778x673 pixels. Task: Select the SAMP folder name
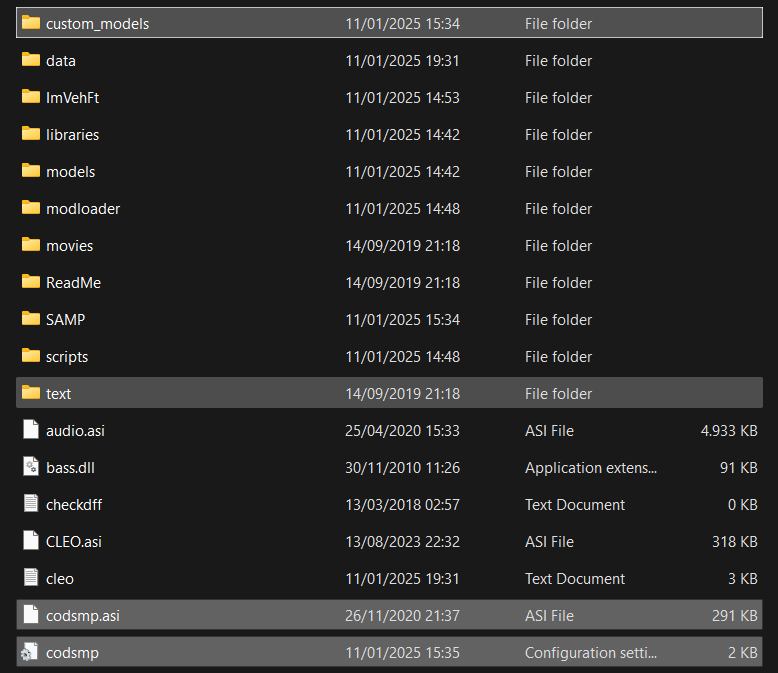coord(65,320)
